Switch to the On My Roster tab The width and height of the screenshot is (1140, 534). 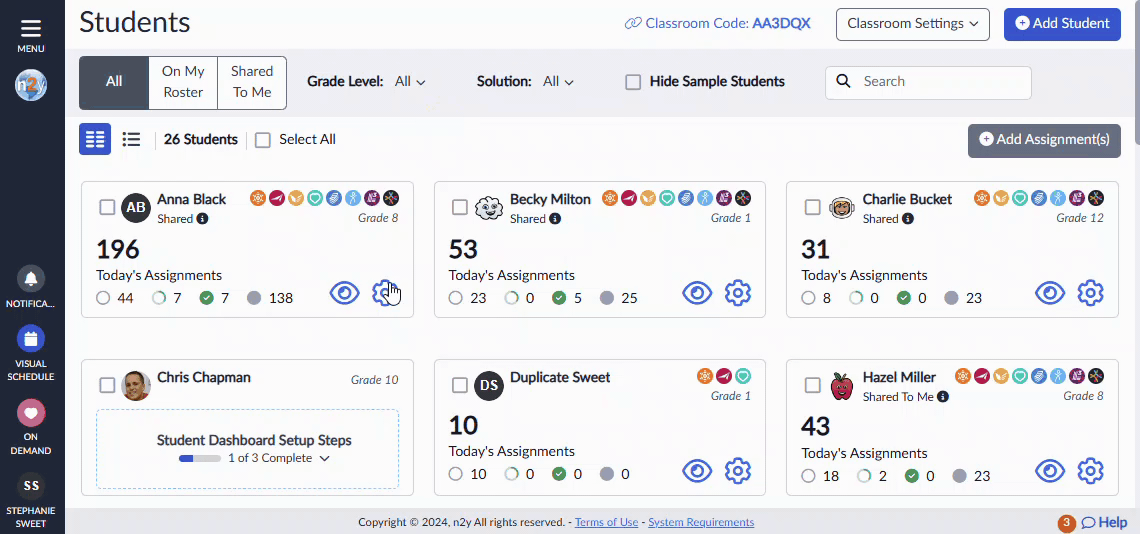(183, 81)
